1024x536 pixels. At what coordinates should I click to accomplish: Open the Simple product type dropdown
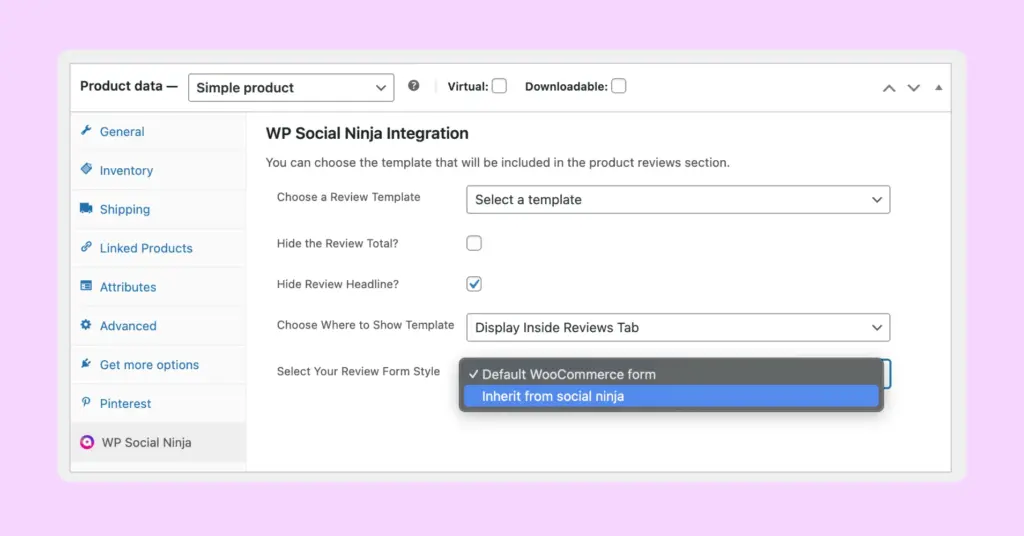(x=291, y=88)
